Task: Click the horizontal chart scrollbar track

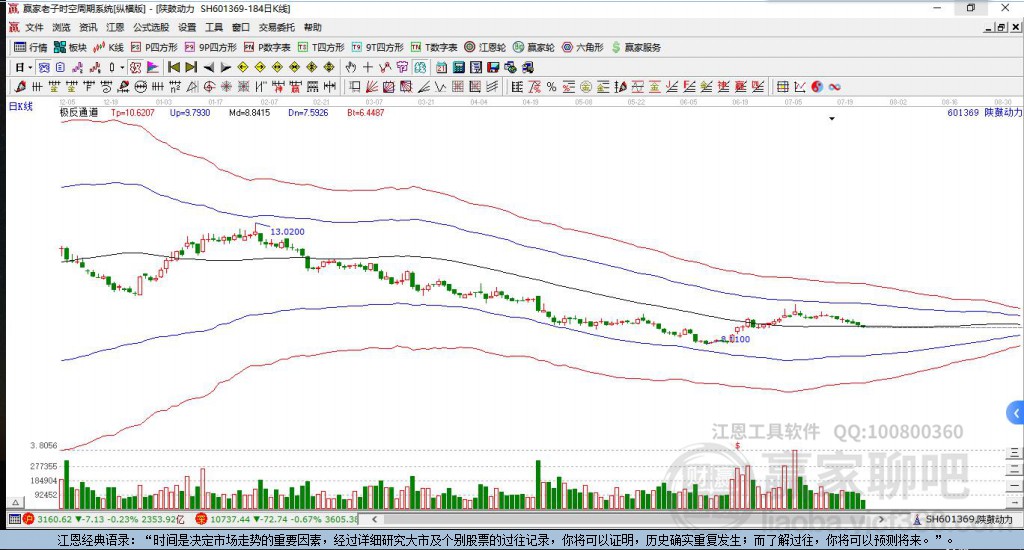Action: coord(627,519)
